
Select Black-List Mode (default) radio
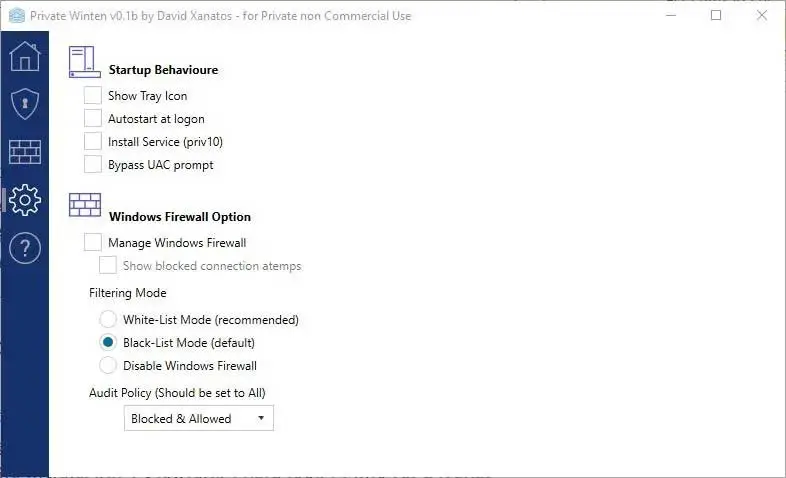(108, 343)
